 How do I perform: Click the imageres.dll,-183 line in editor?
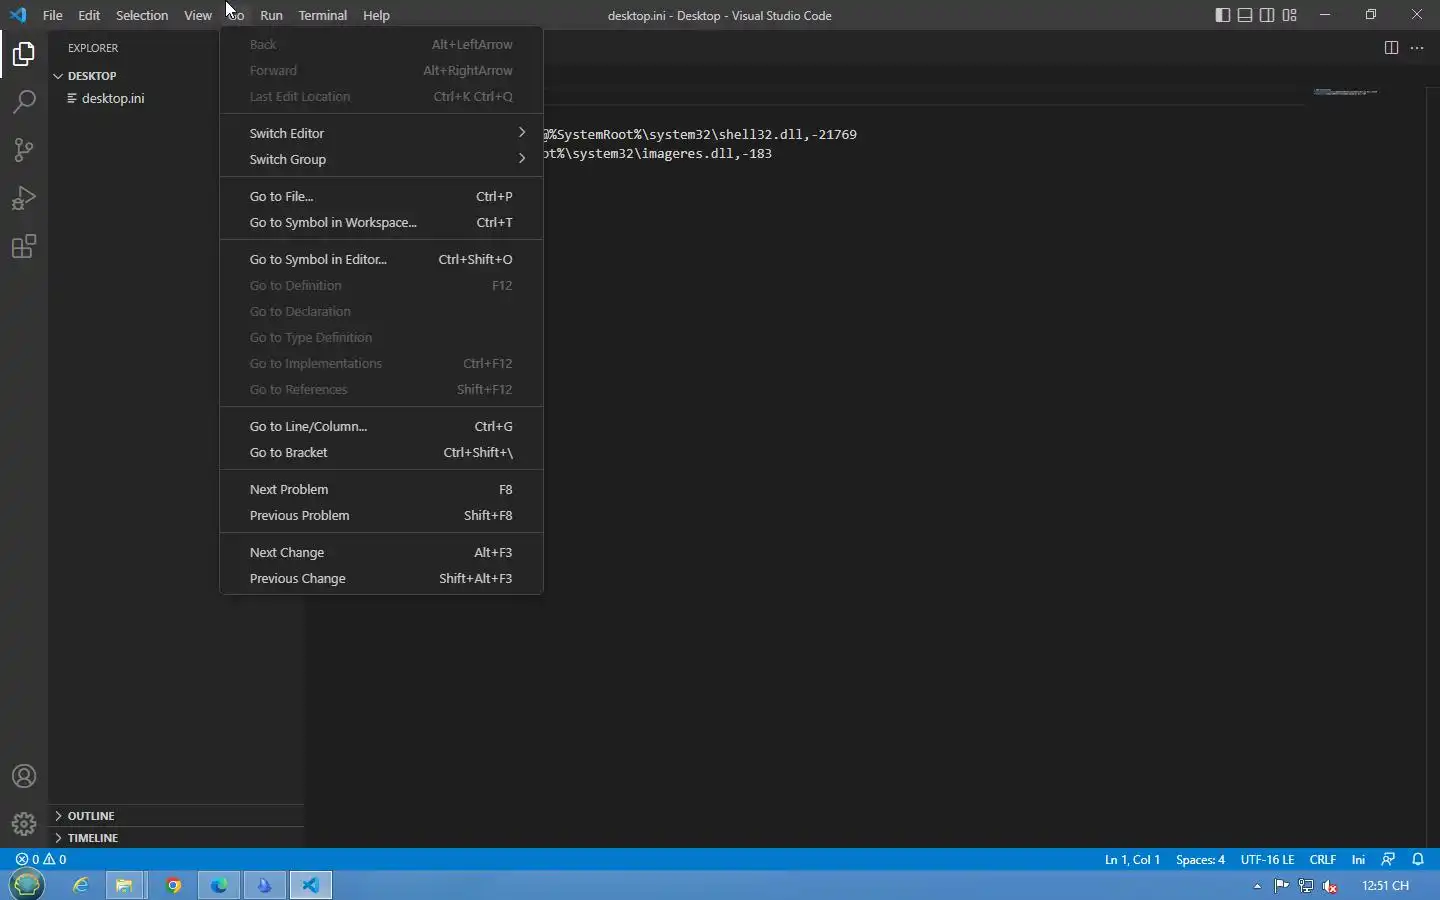[658, 153]
